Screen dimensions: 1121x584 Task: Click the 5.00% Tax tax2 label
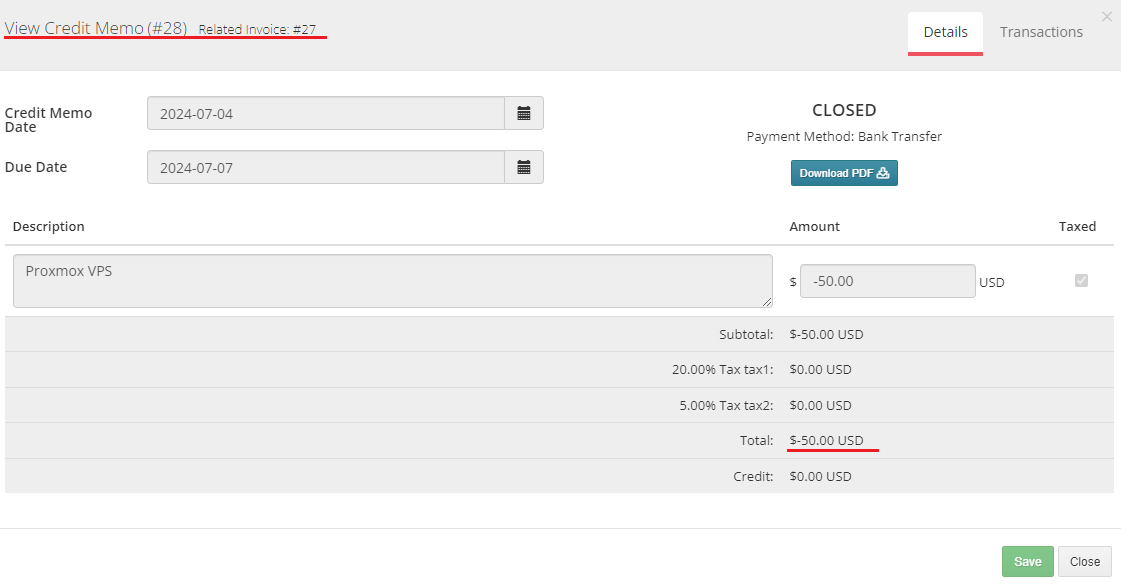point(726,405)
